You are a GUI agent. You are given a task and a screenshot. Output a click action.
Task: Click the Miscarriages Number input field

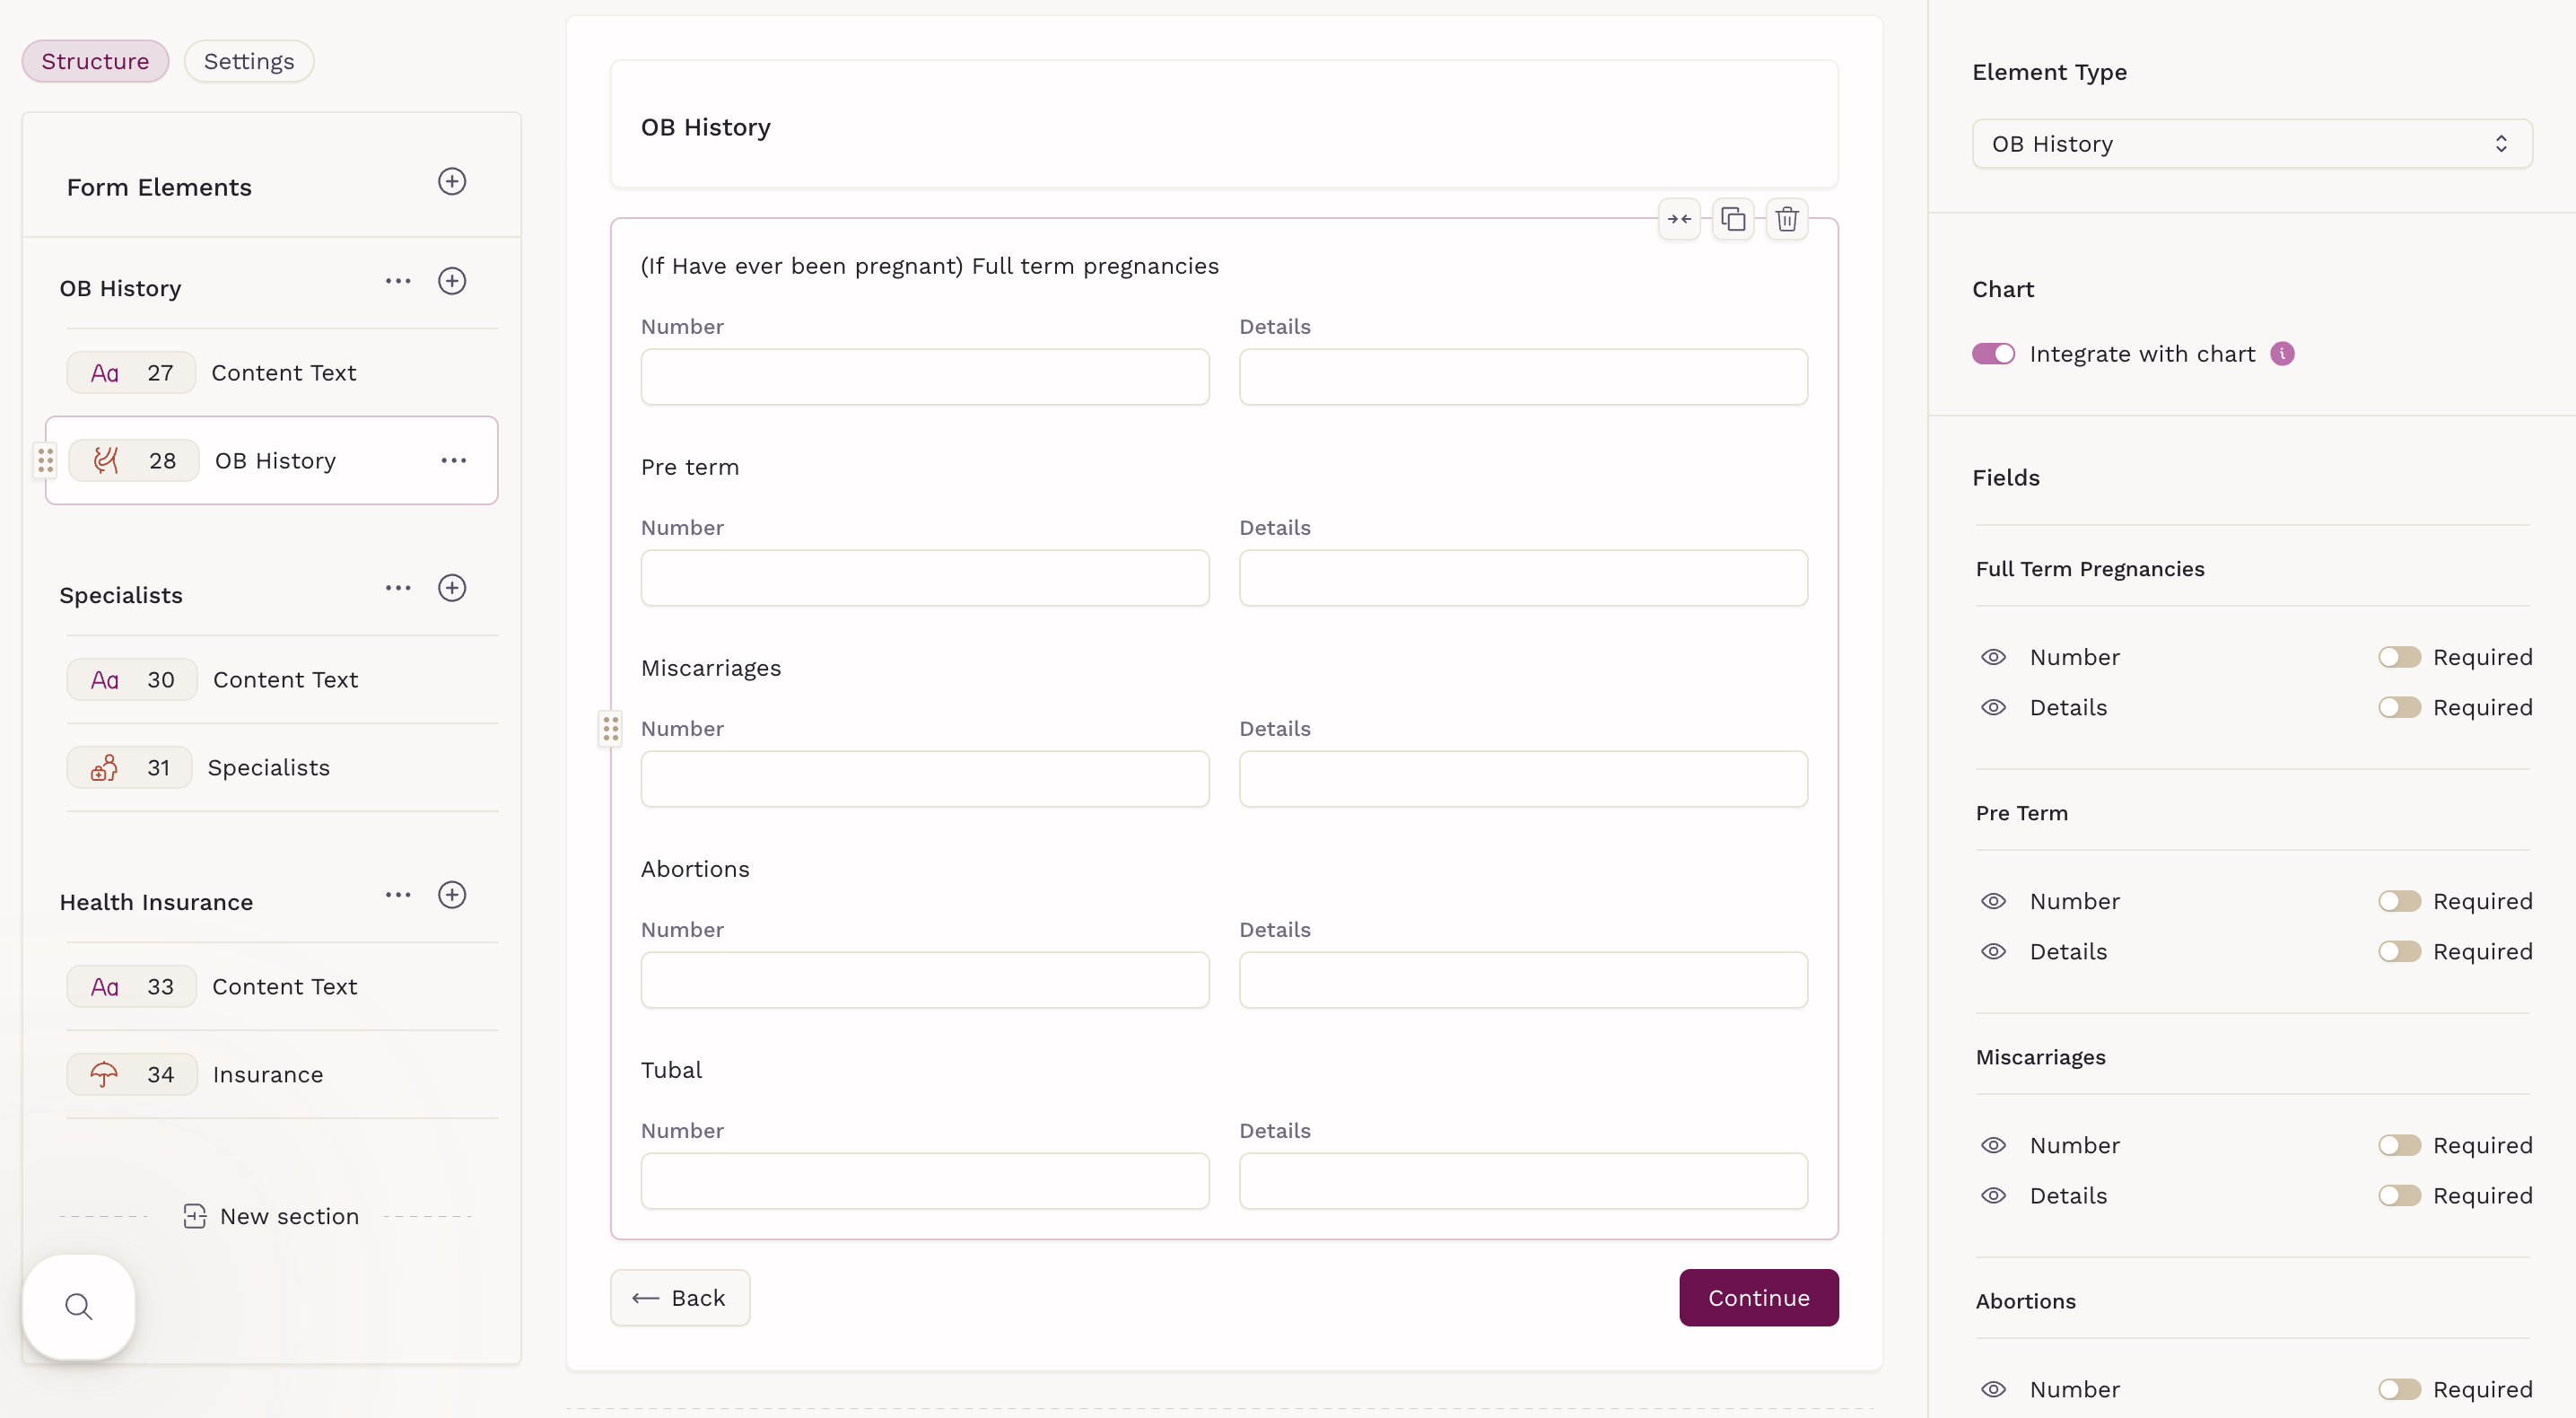924,779
